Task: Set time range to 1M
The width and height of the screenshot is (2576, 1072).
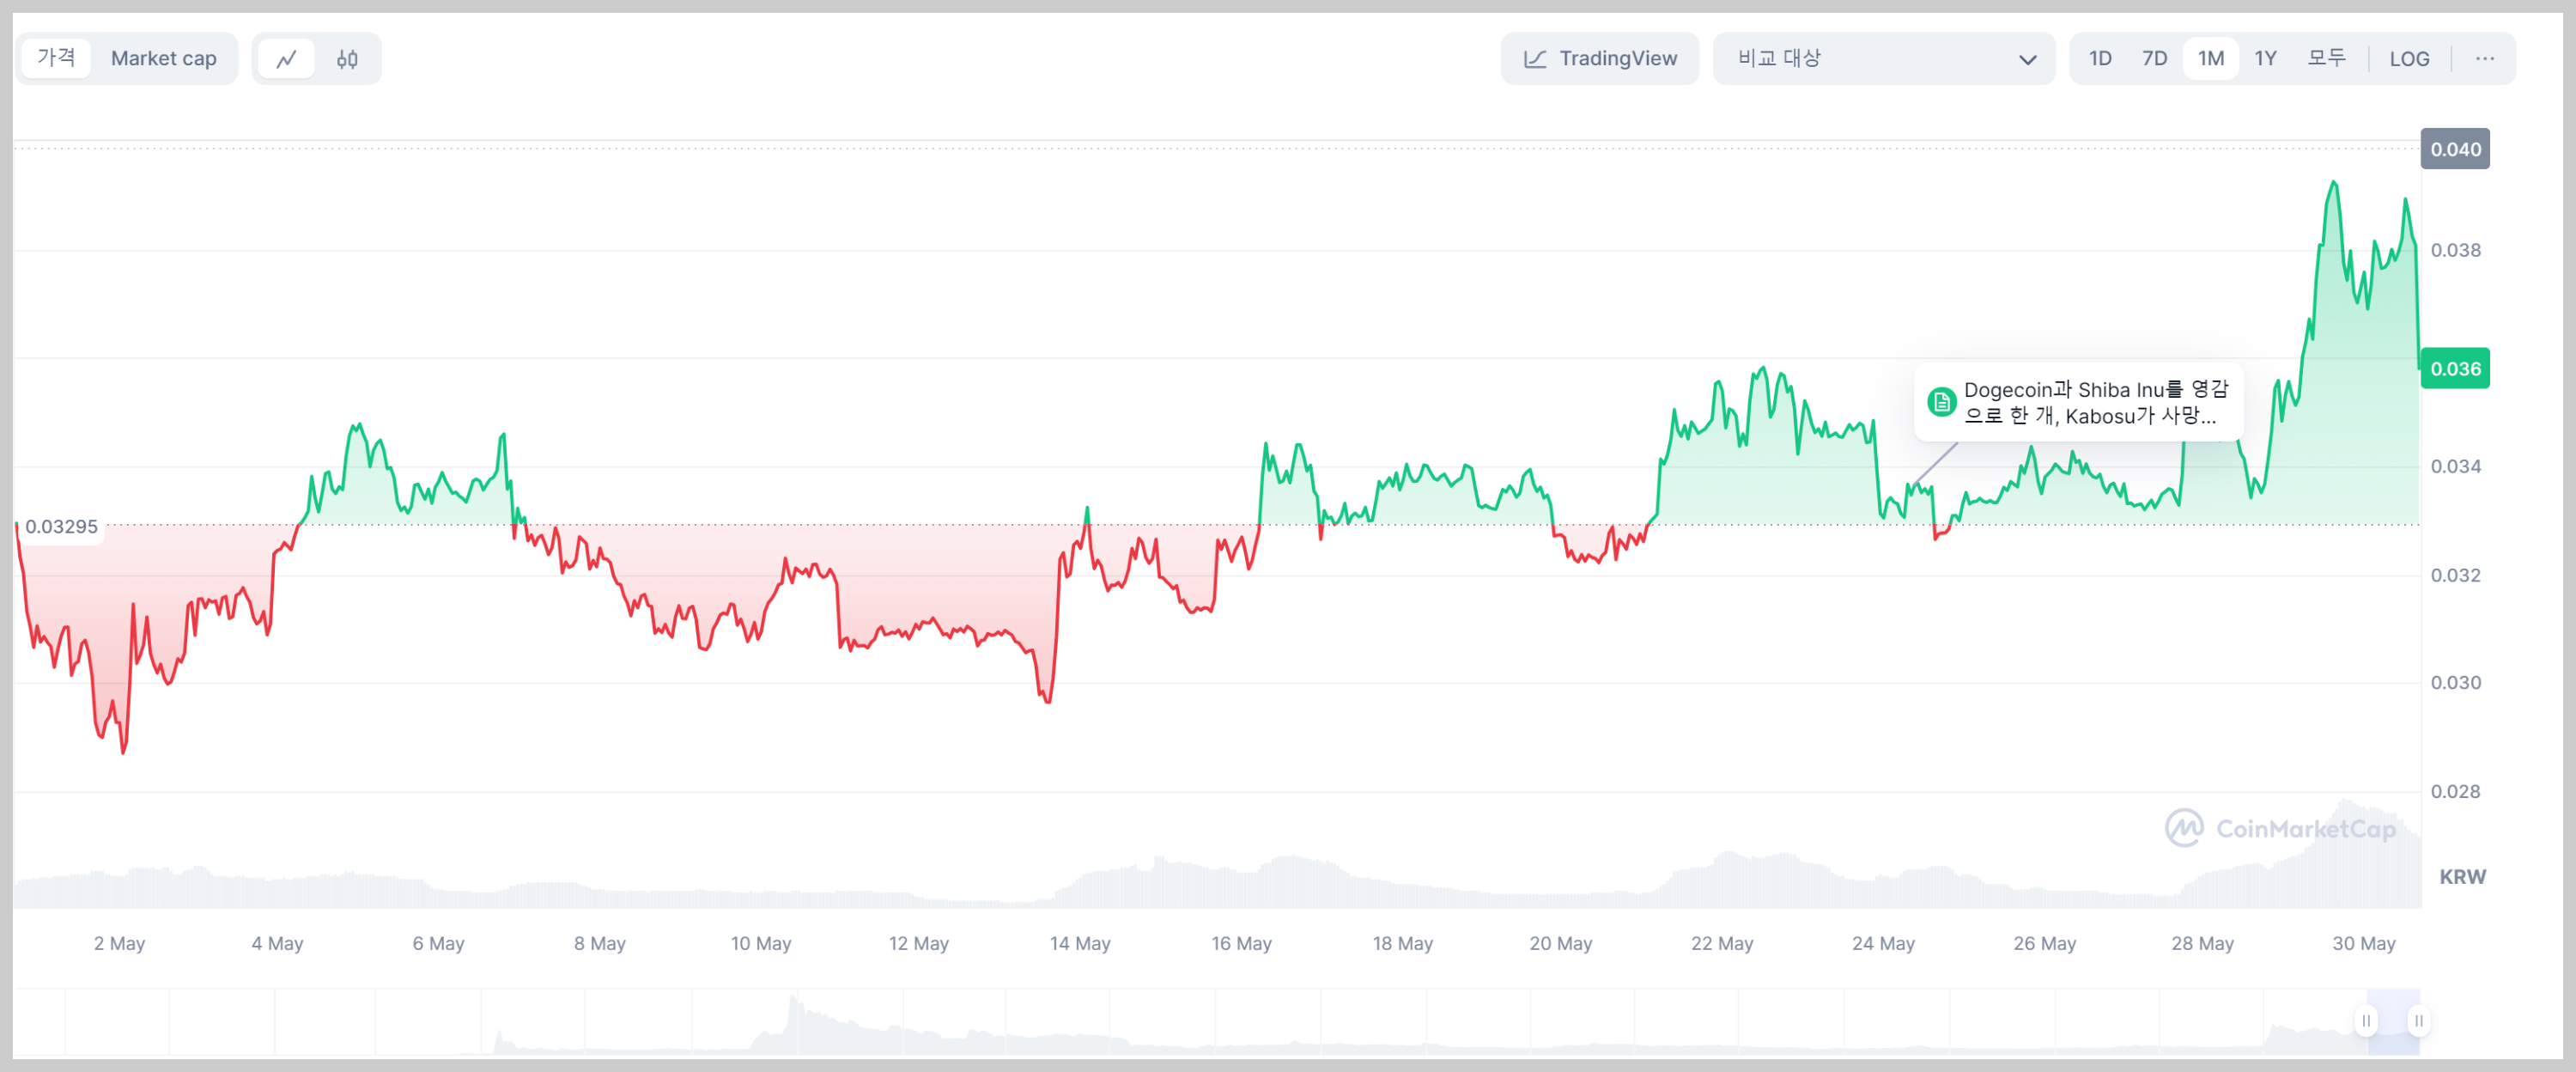Action: (x=2210, y=59)
